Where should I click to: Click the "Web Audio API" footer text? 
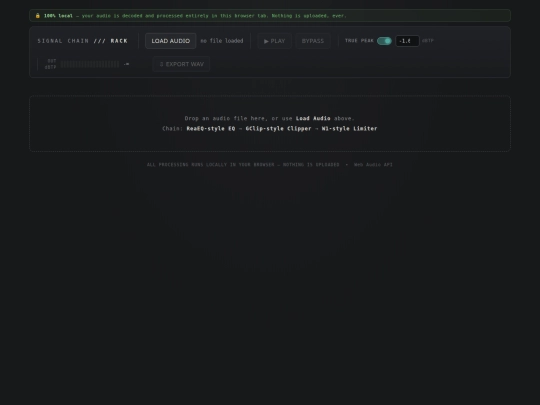click(373, 165)
